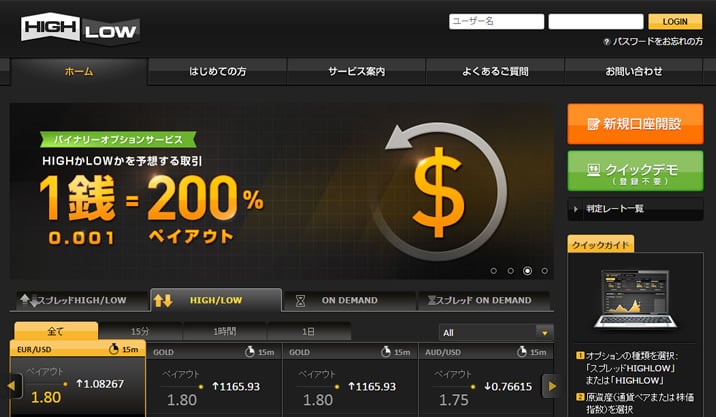This screenshot has height=417, width=716.
Task: Open the All asset dropdown
Action: coord(496,333)
